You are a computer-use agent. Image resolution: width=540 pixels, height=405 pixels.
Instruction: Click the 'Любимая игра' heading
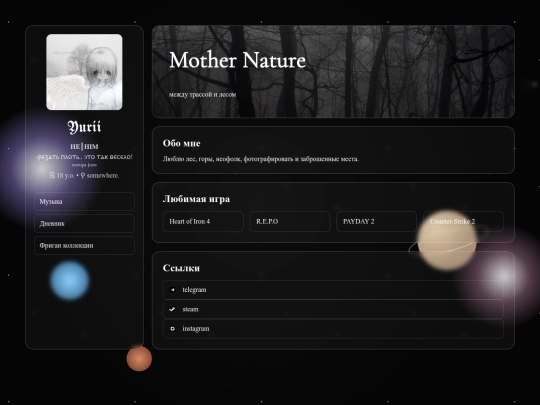coord(196,199)
